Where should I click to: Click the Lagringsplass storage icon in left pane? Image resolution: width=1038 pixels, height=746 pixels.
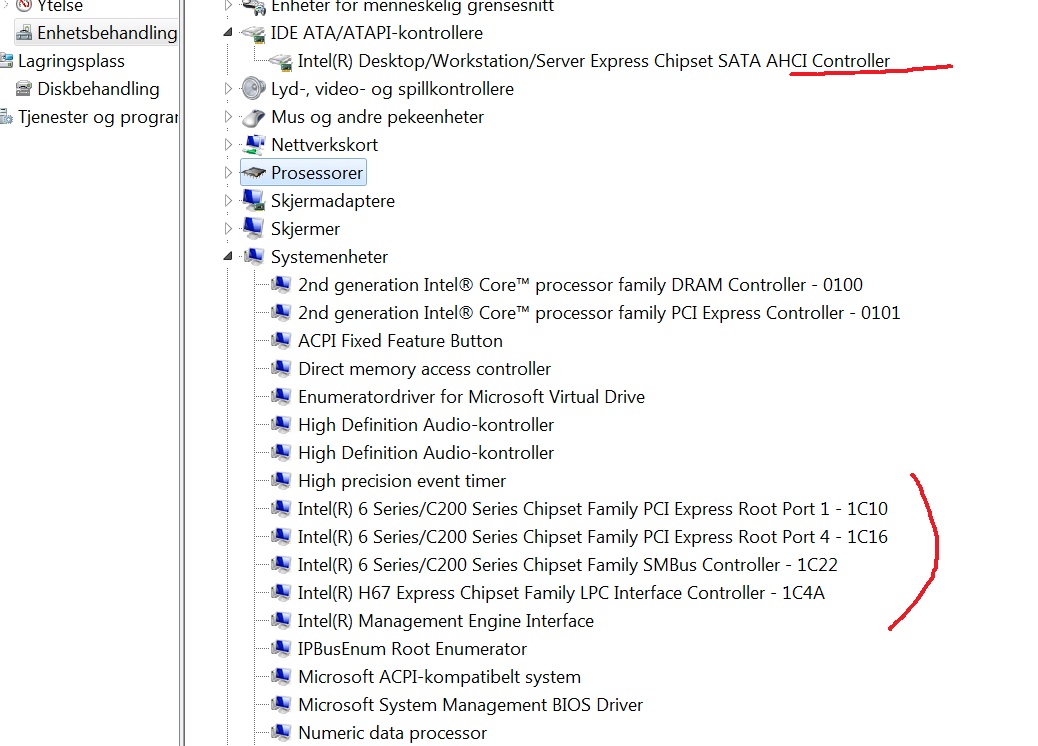pyautogui.click(x=6, y=61)
